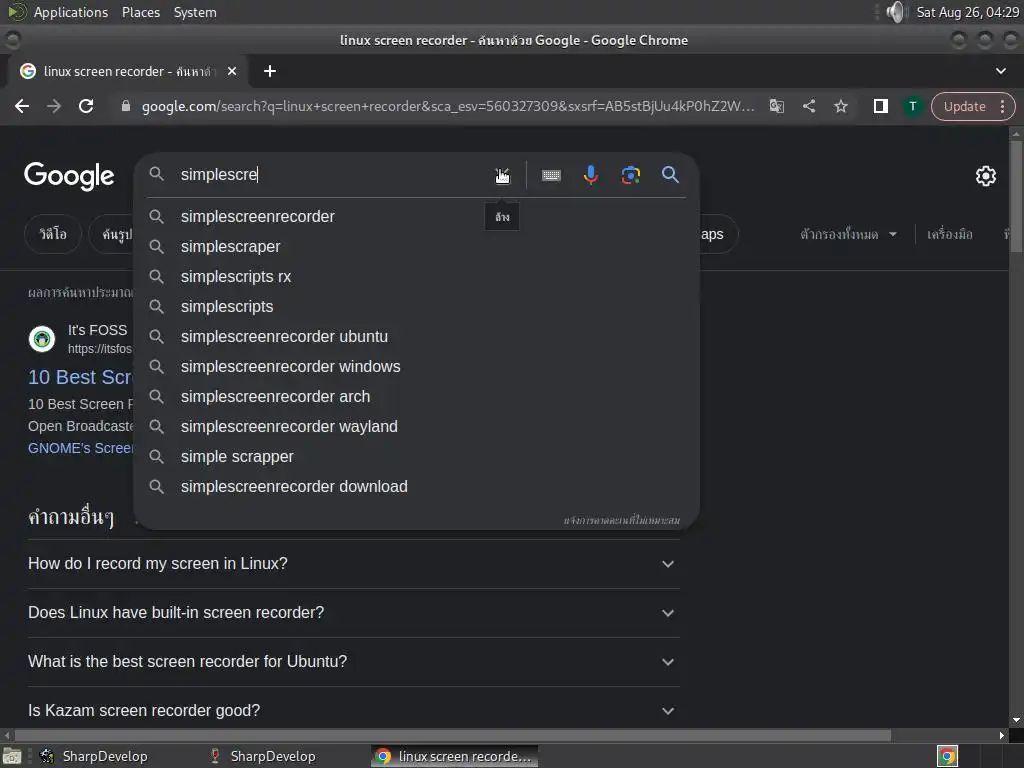Select the video filter chip
The height and width of the screenshot is (768, 1024).
[x=53, y=234]
